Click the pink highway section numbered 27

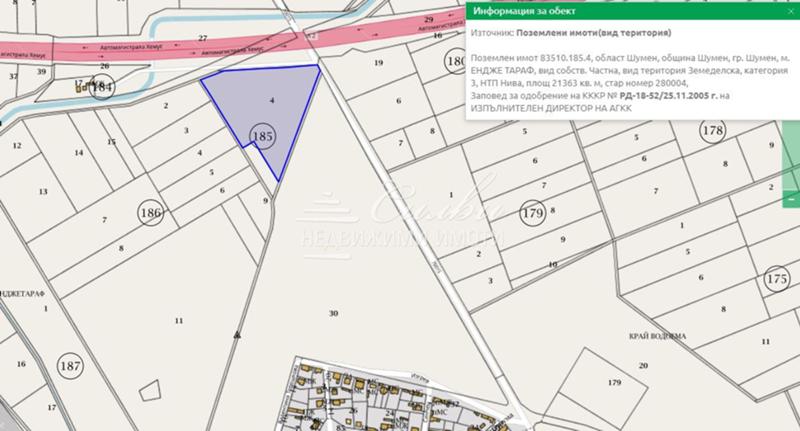(x=203, y=38)
